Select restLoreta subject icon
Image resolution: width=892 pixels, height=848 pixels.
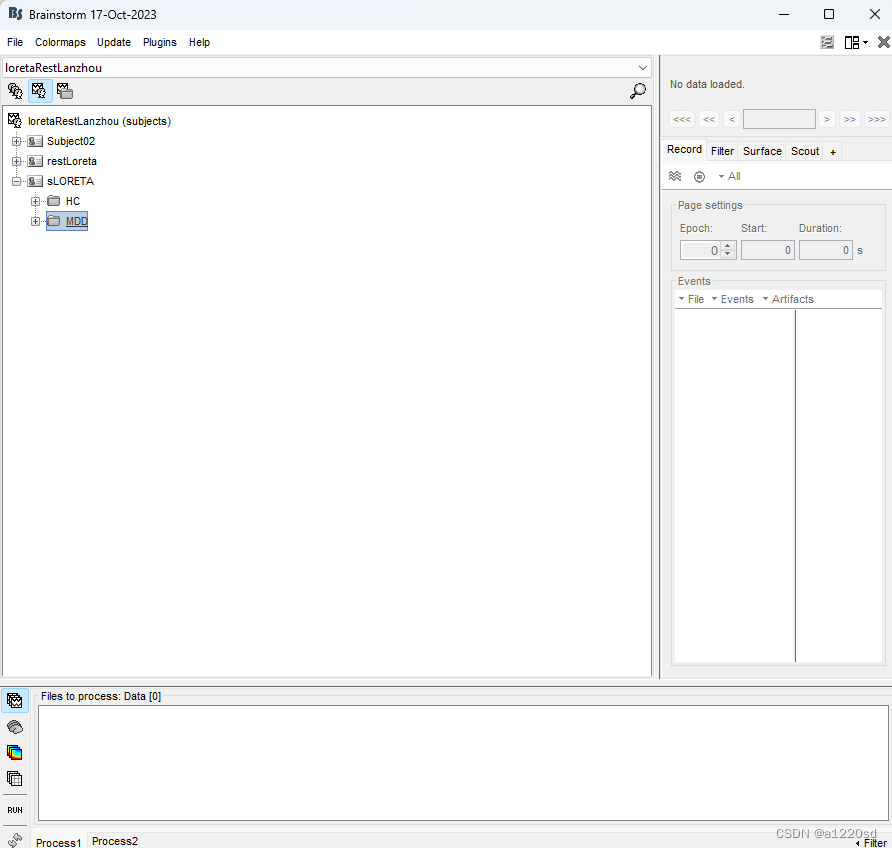[x=35, y=161]
